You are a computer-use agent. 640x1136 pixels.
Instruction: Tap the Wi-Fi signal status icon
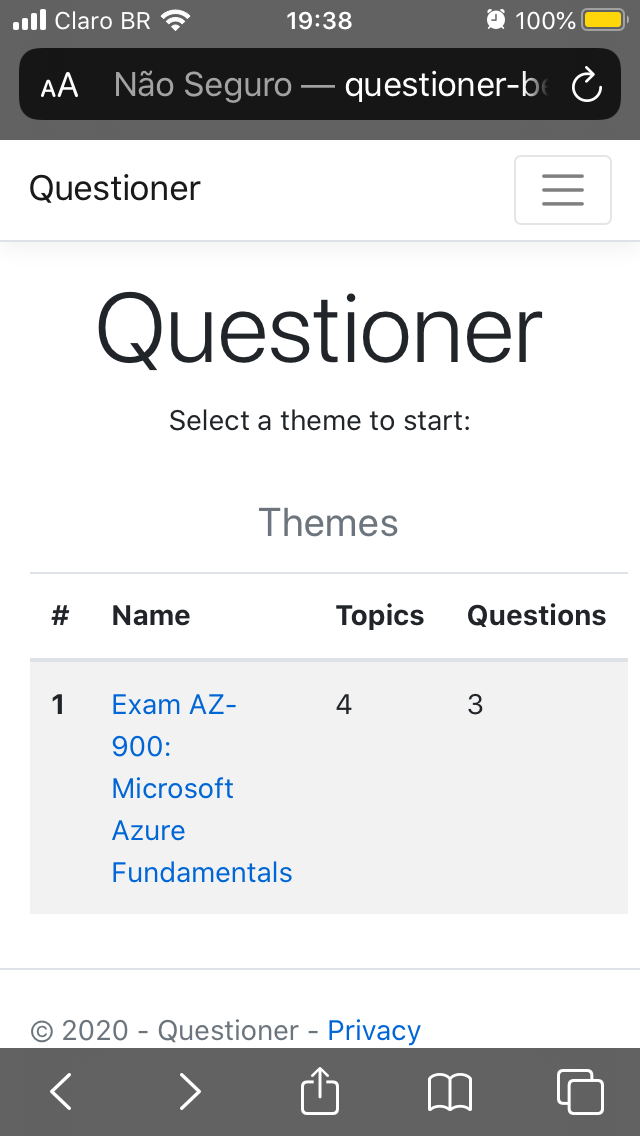tap(176, 20)
